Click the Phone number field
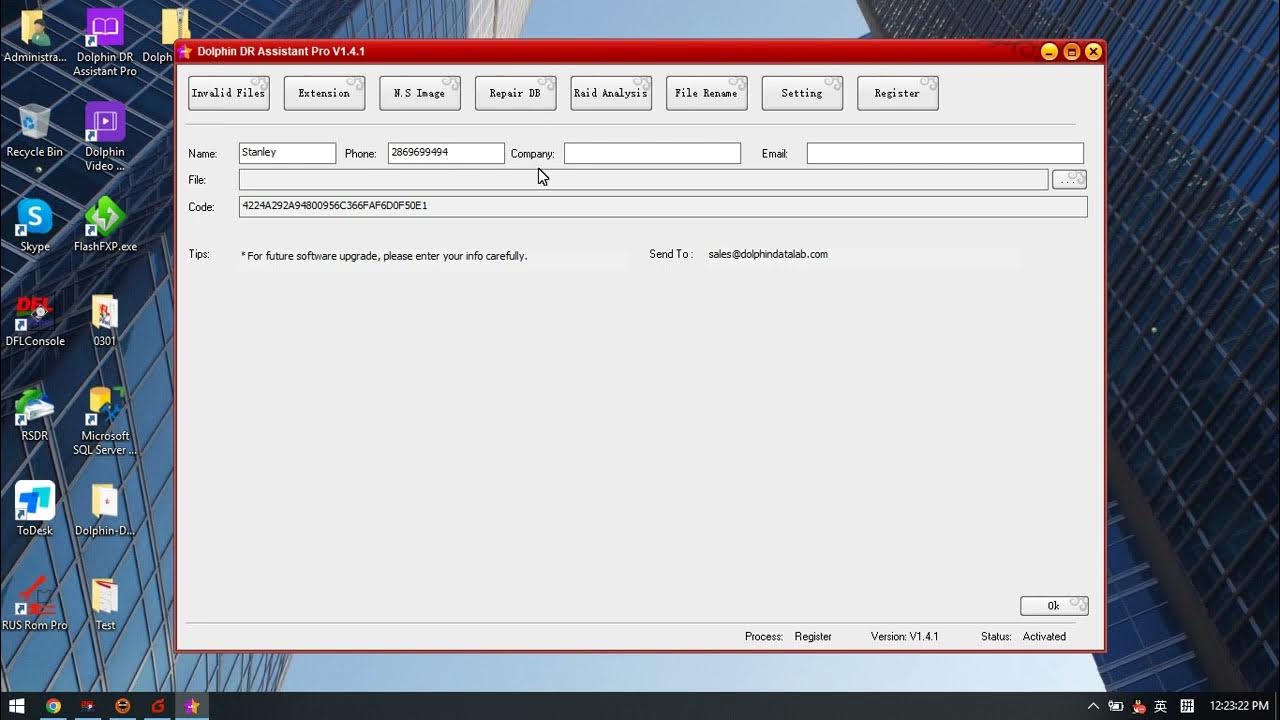 (x=446, y=153)
